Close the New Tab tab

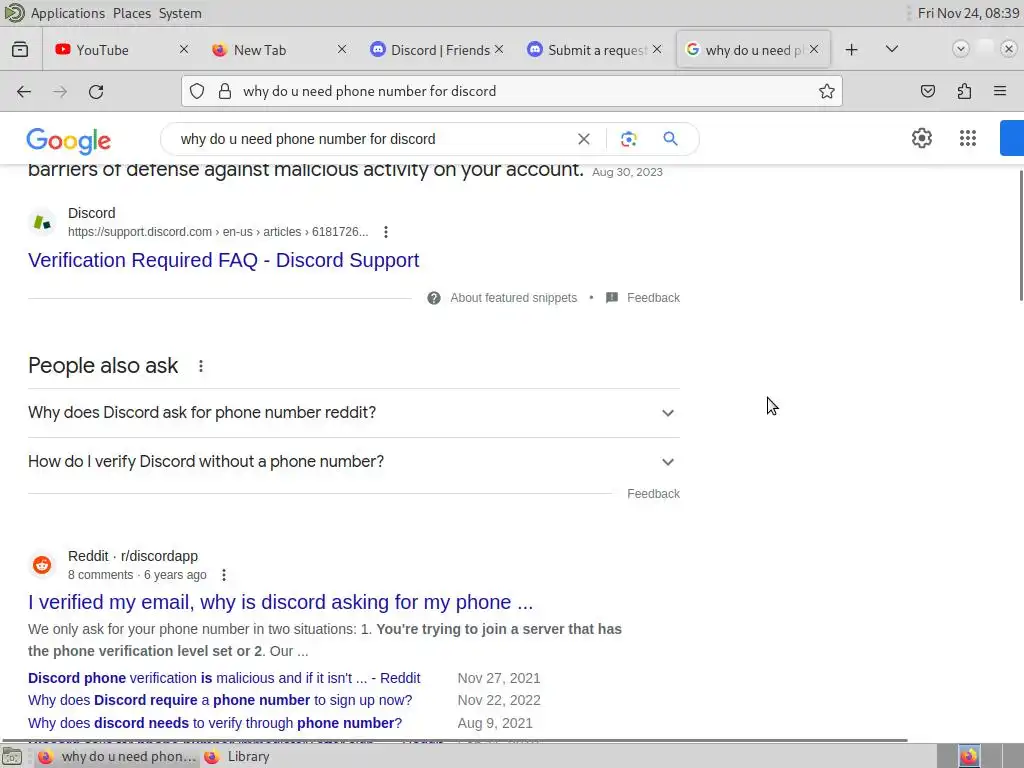click(x=342, y=50)
